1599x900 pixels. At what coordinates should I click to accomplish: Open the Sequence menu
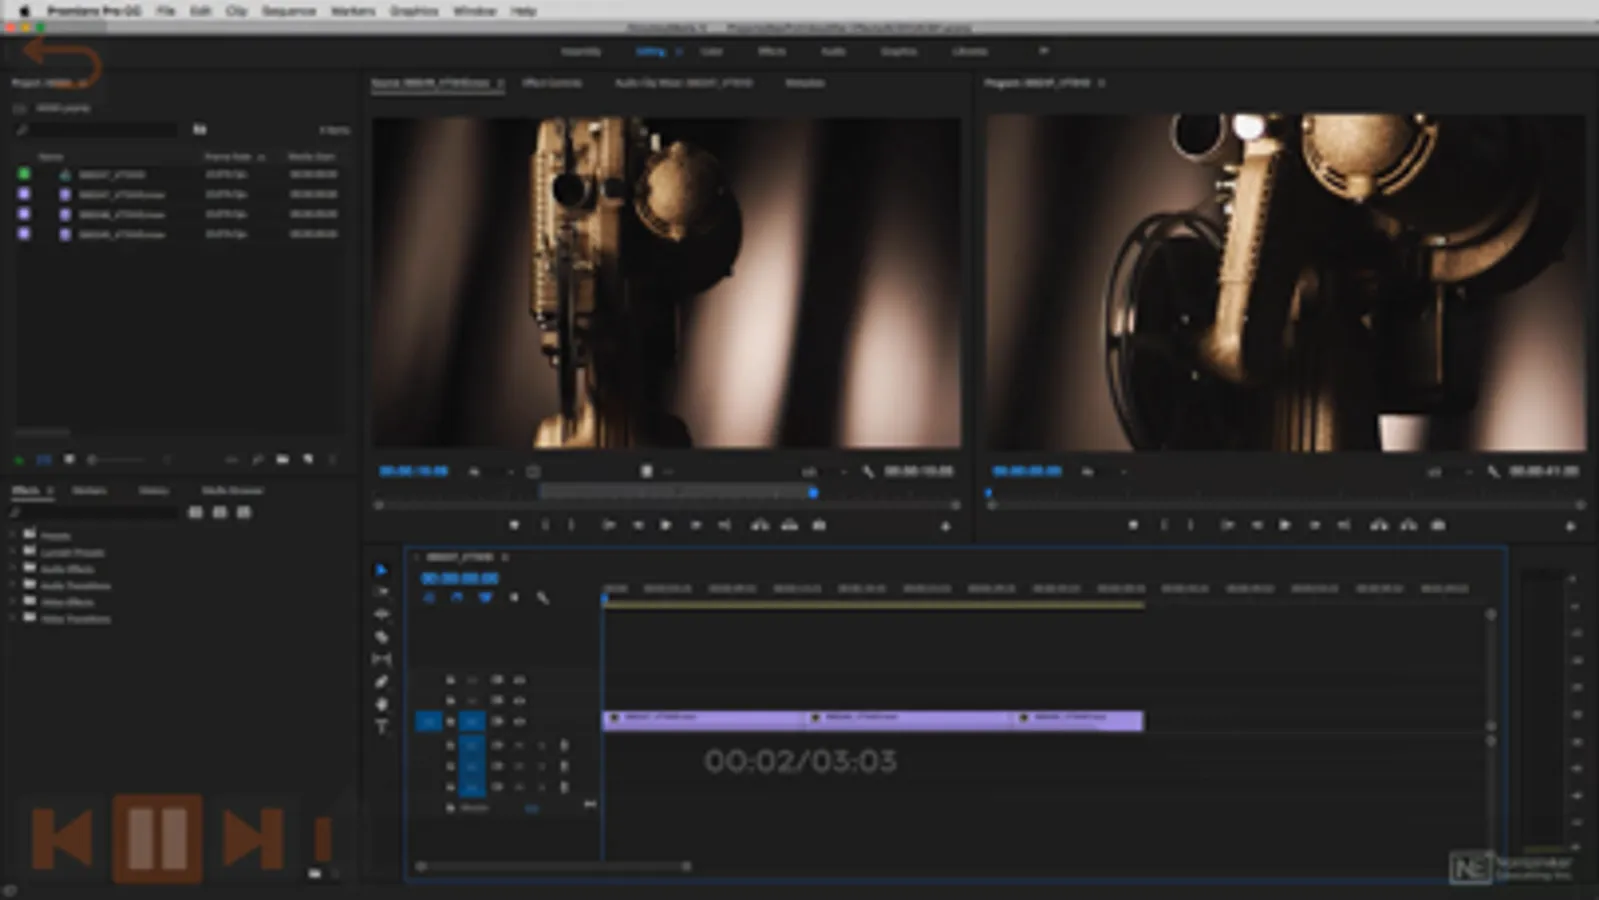[x=288, y=11]
